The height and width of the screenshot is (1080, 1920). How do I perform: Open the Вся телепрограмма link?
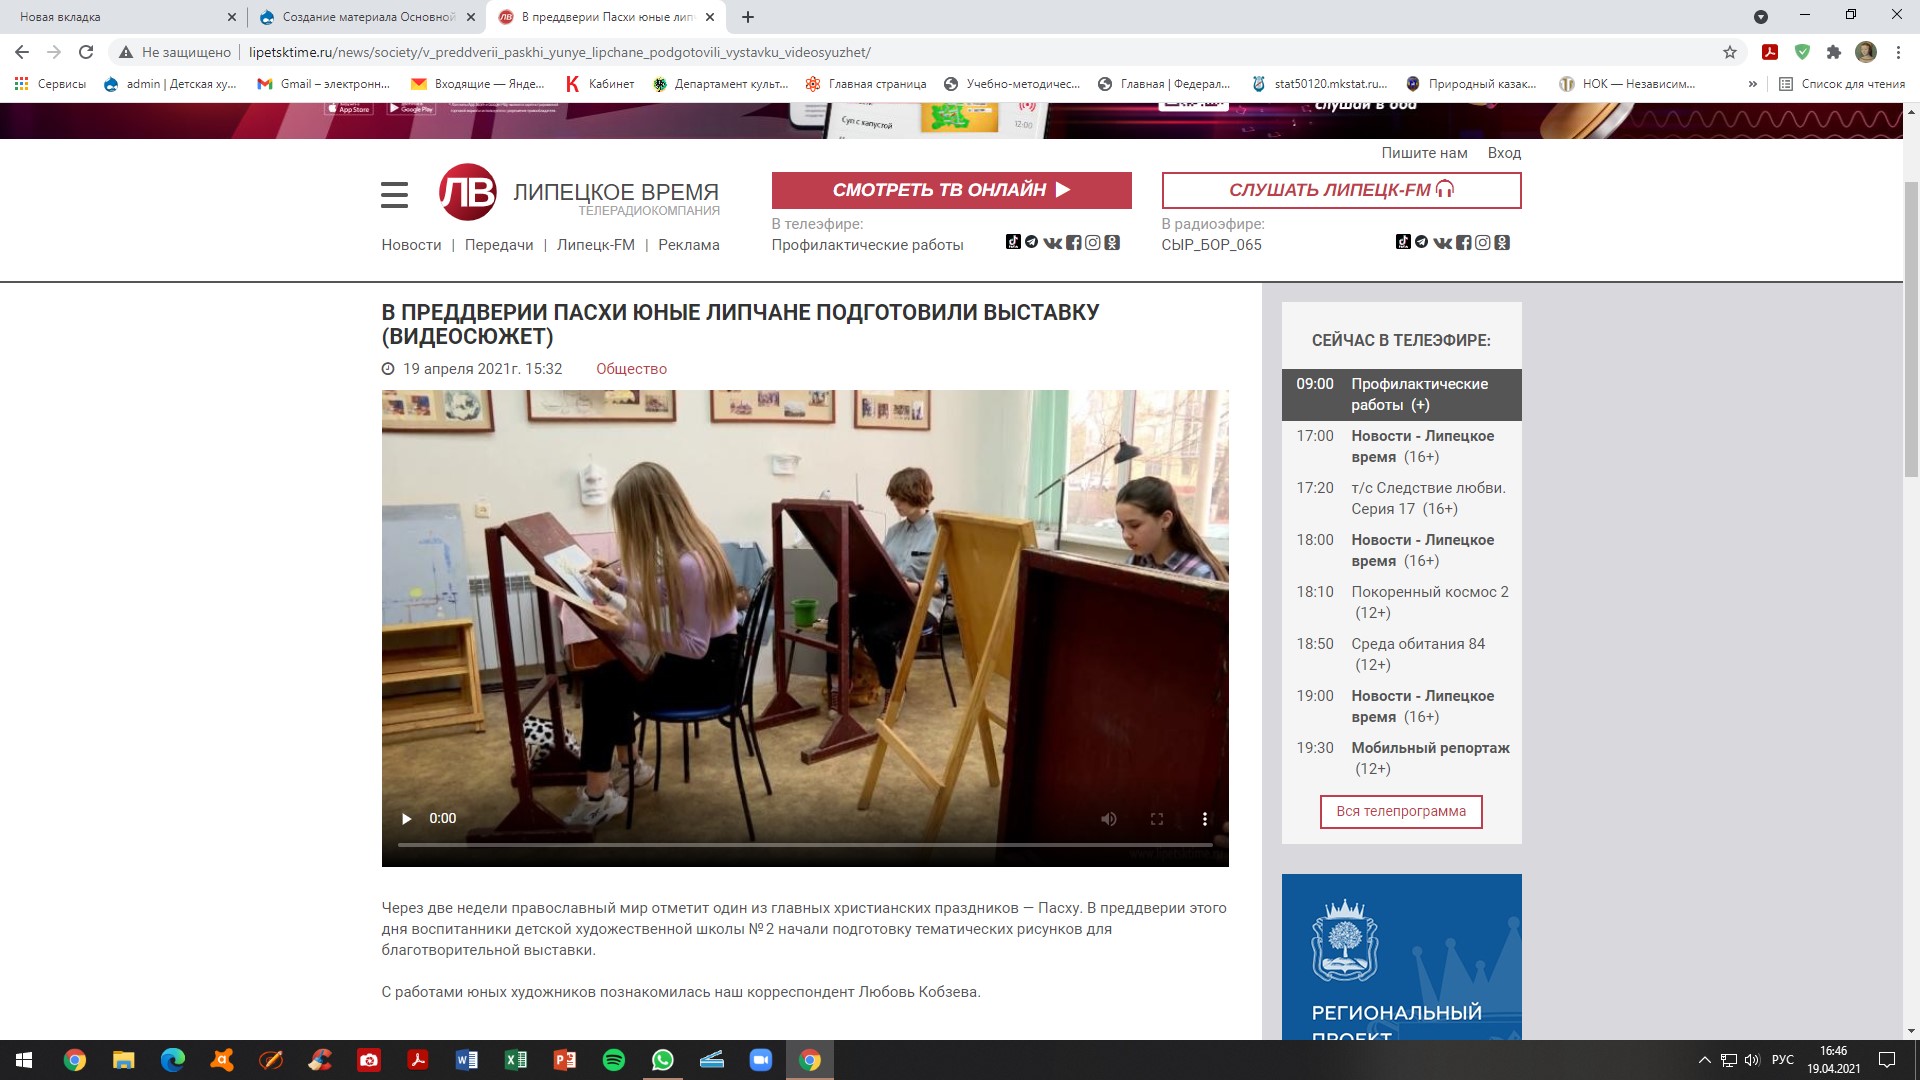click(1401, 811)
